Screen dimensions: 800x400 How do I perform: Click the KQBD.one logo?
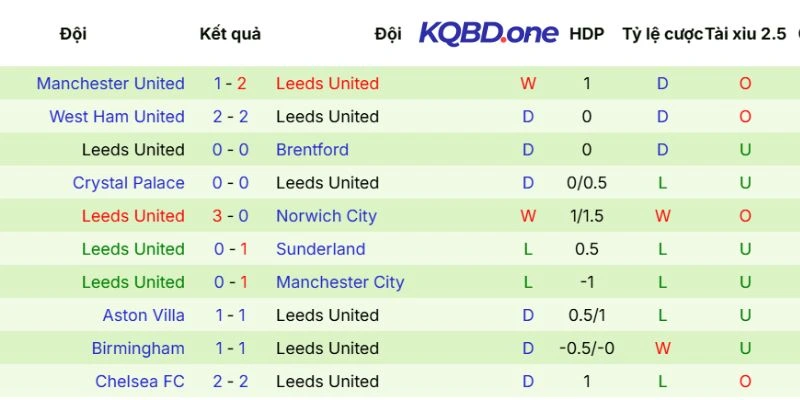tap(488, 33)
